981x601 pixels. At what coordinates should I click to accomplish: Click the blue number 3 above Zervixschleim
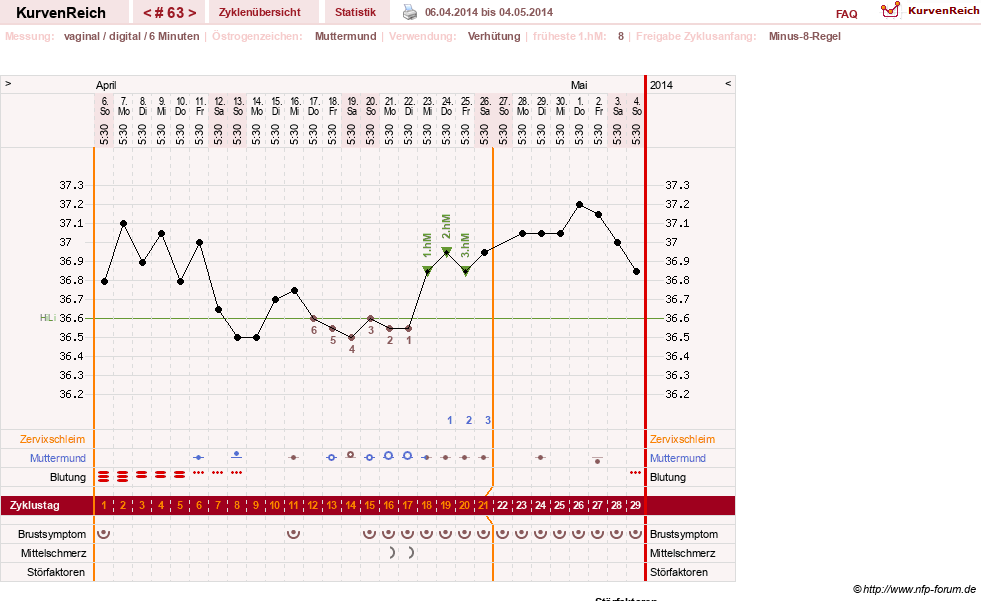[488, 420]
